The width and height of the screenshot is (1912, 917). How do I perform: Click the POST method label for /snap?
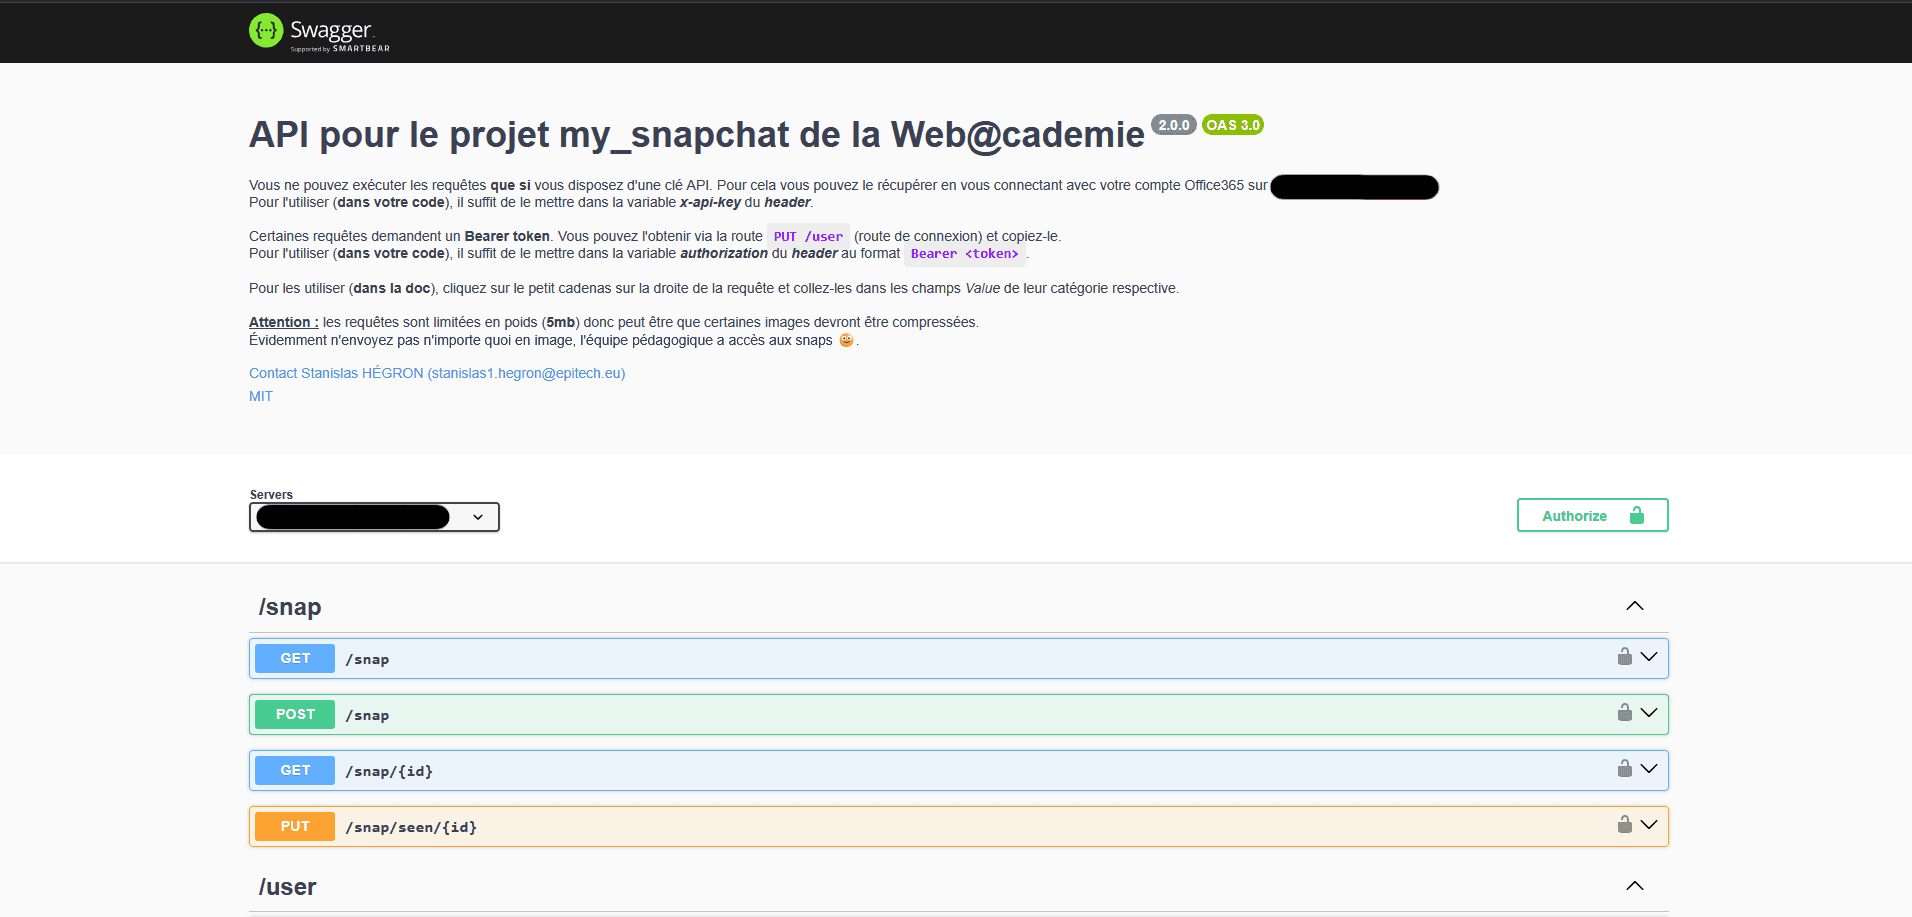tap(295, 715)
